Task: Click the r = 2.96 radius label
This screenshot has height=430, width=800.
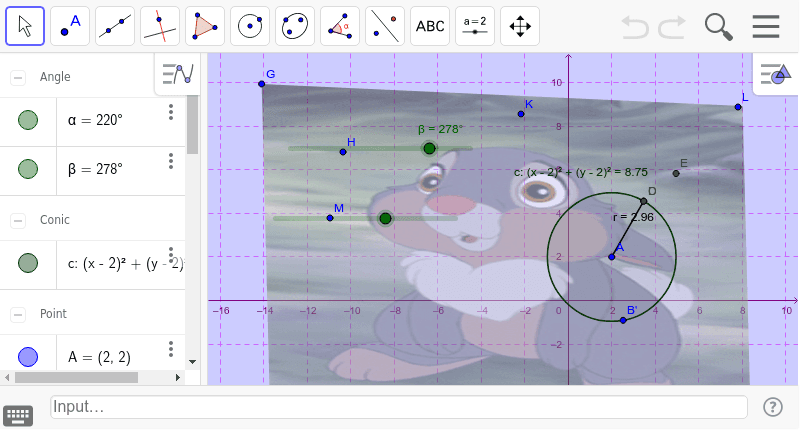Action: click(633, 217)
